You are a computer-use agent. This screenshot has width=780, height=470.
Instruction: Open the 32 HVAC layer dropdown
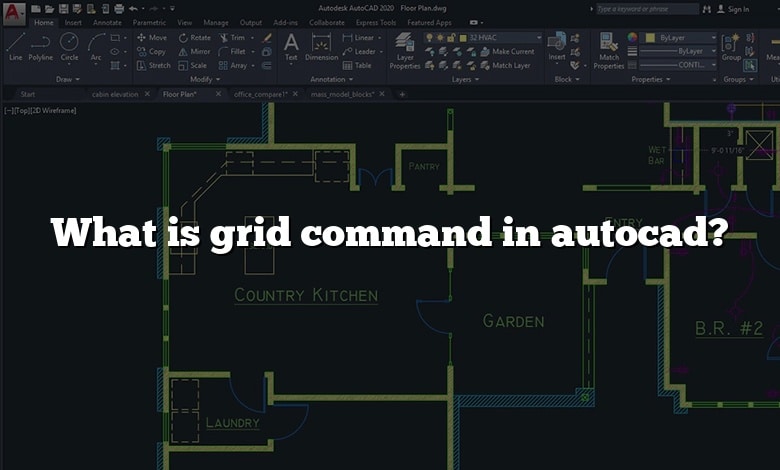point(539,38)
